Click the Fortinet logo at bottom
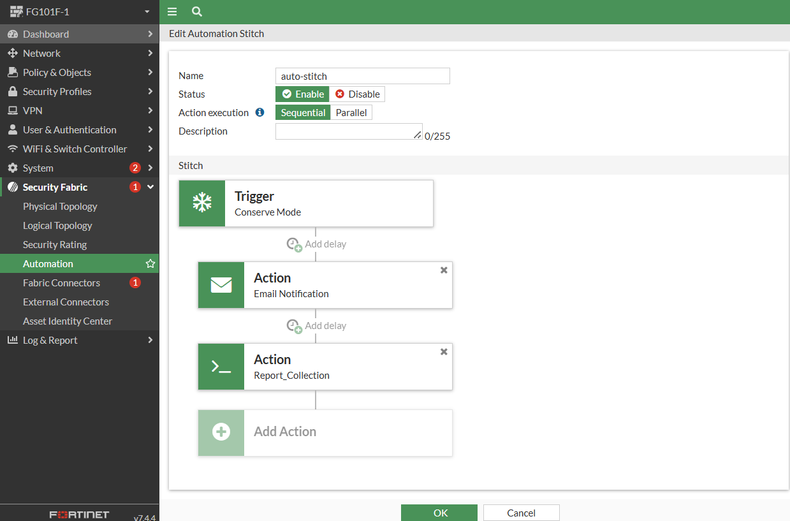790x521 pixels. (x=79, y=514)
